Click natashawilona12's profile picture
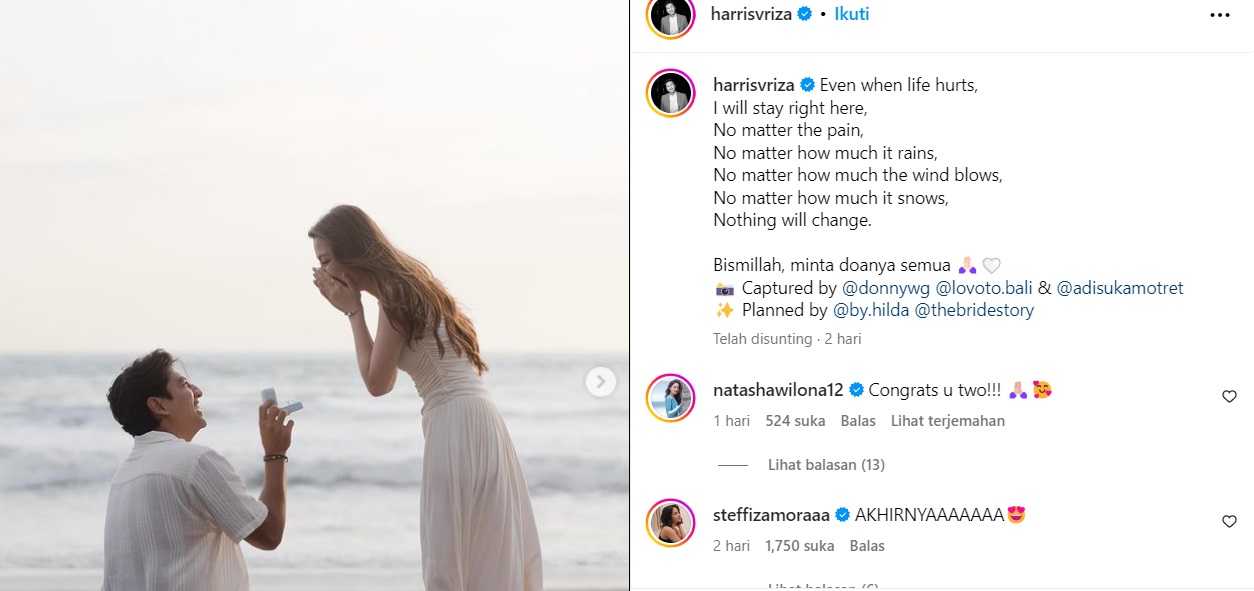1254x591 pixels. (670, 397)
